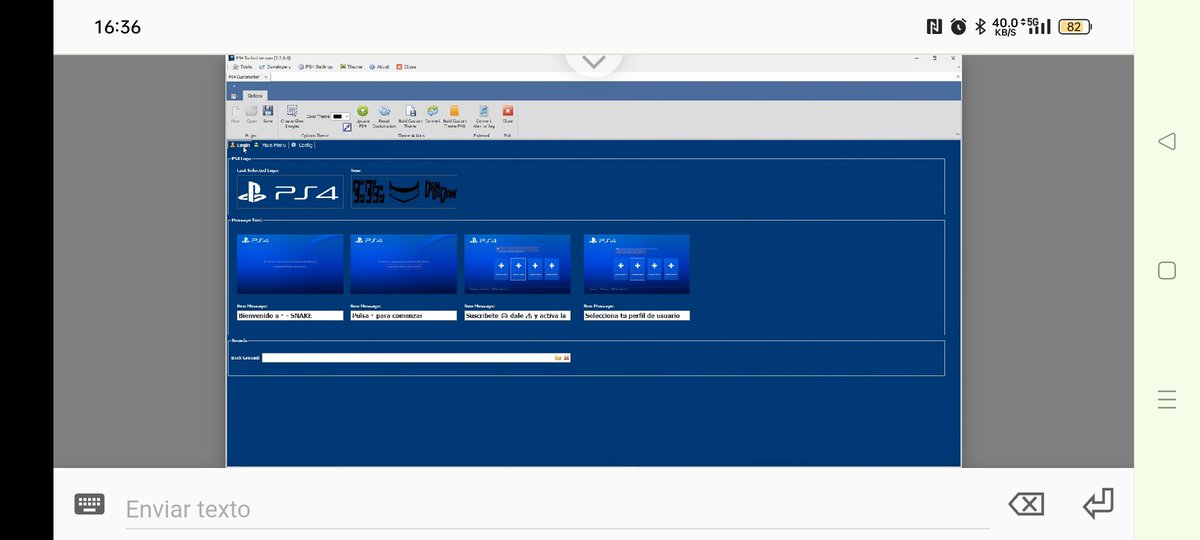1200x540 pixels.
Task: Open the Developers menu
Action: (274, 67)
